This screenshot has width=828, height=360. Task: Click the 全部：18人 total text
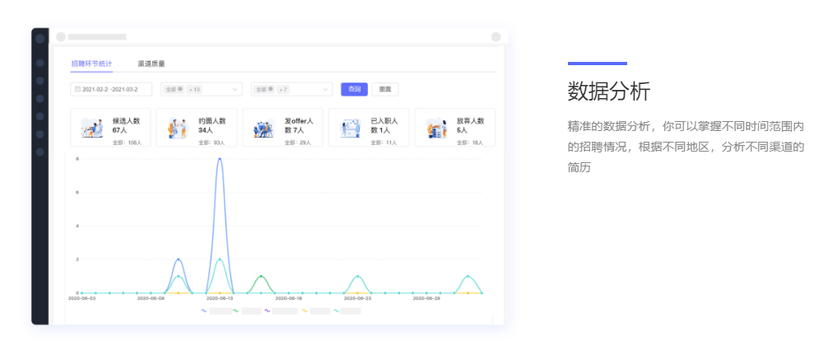coord(469,143)
